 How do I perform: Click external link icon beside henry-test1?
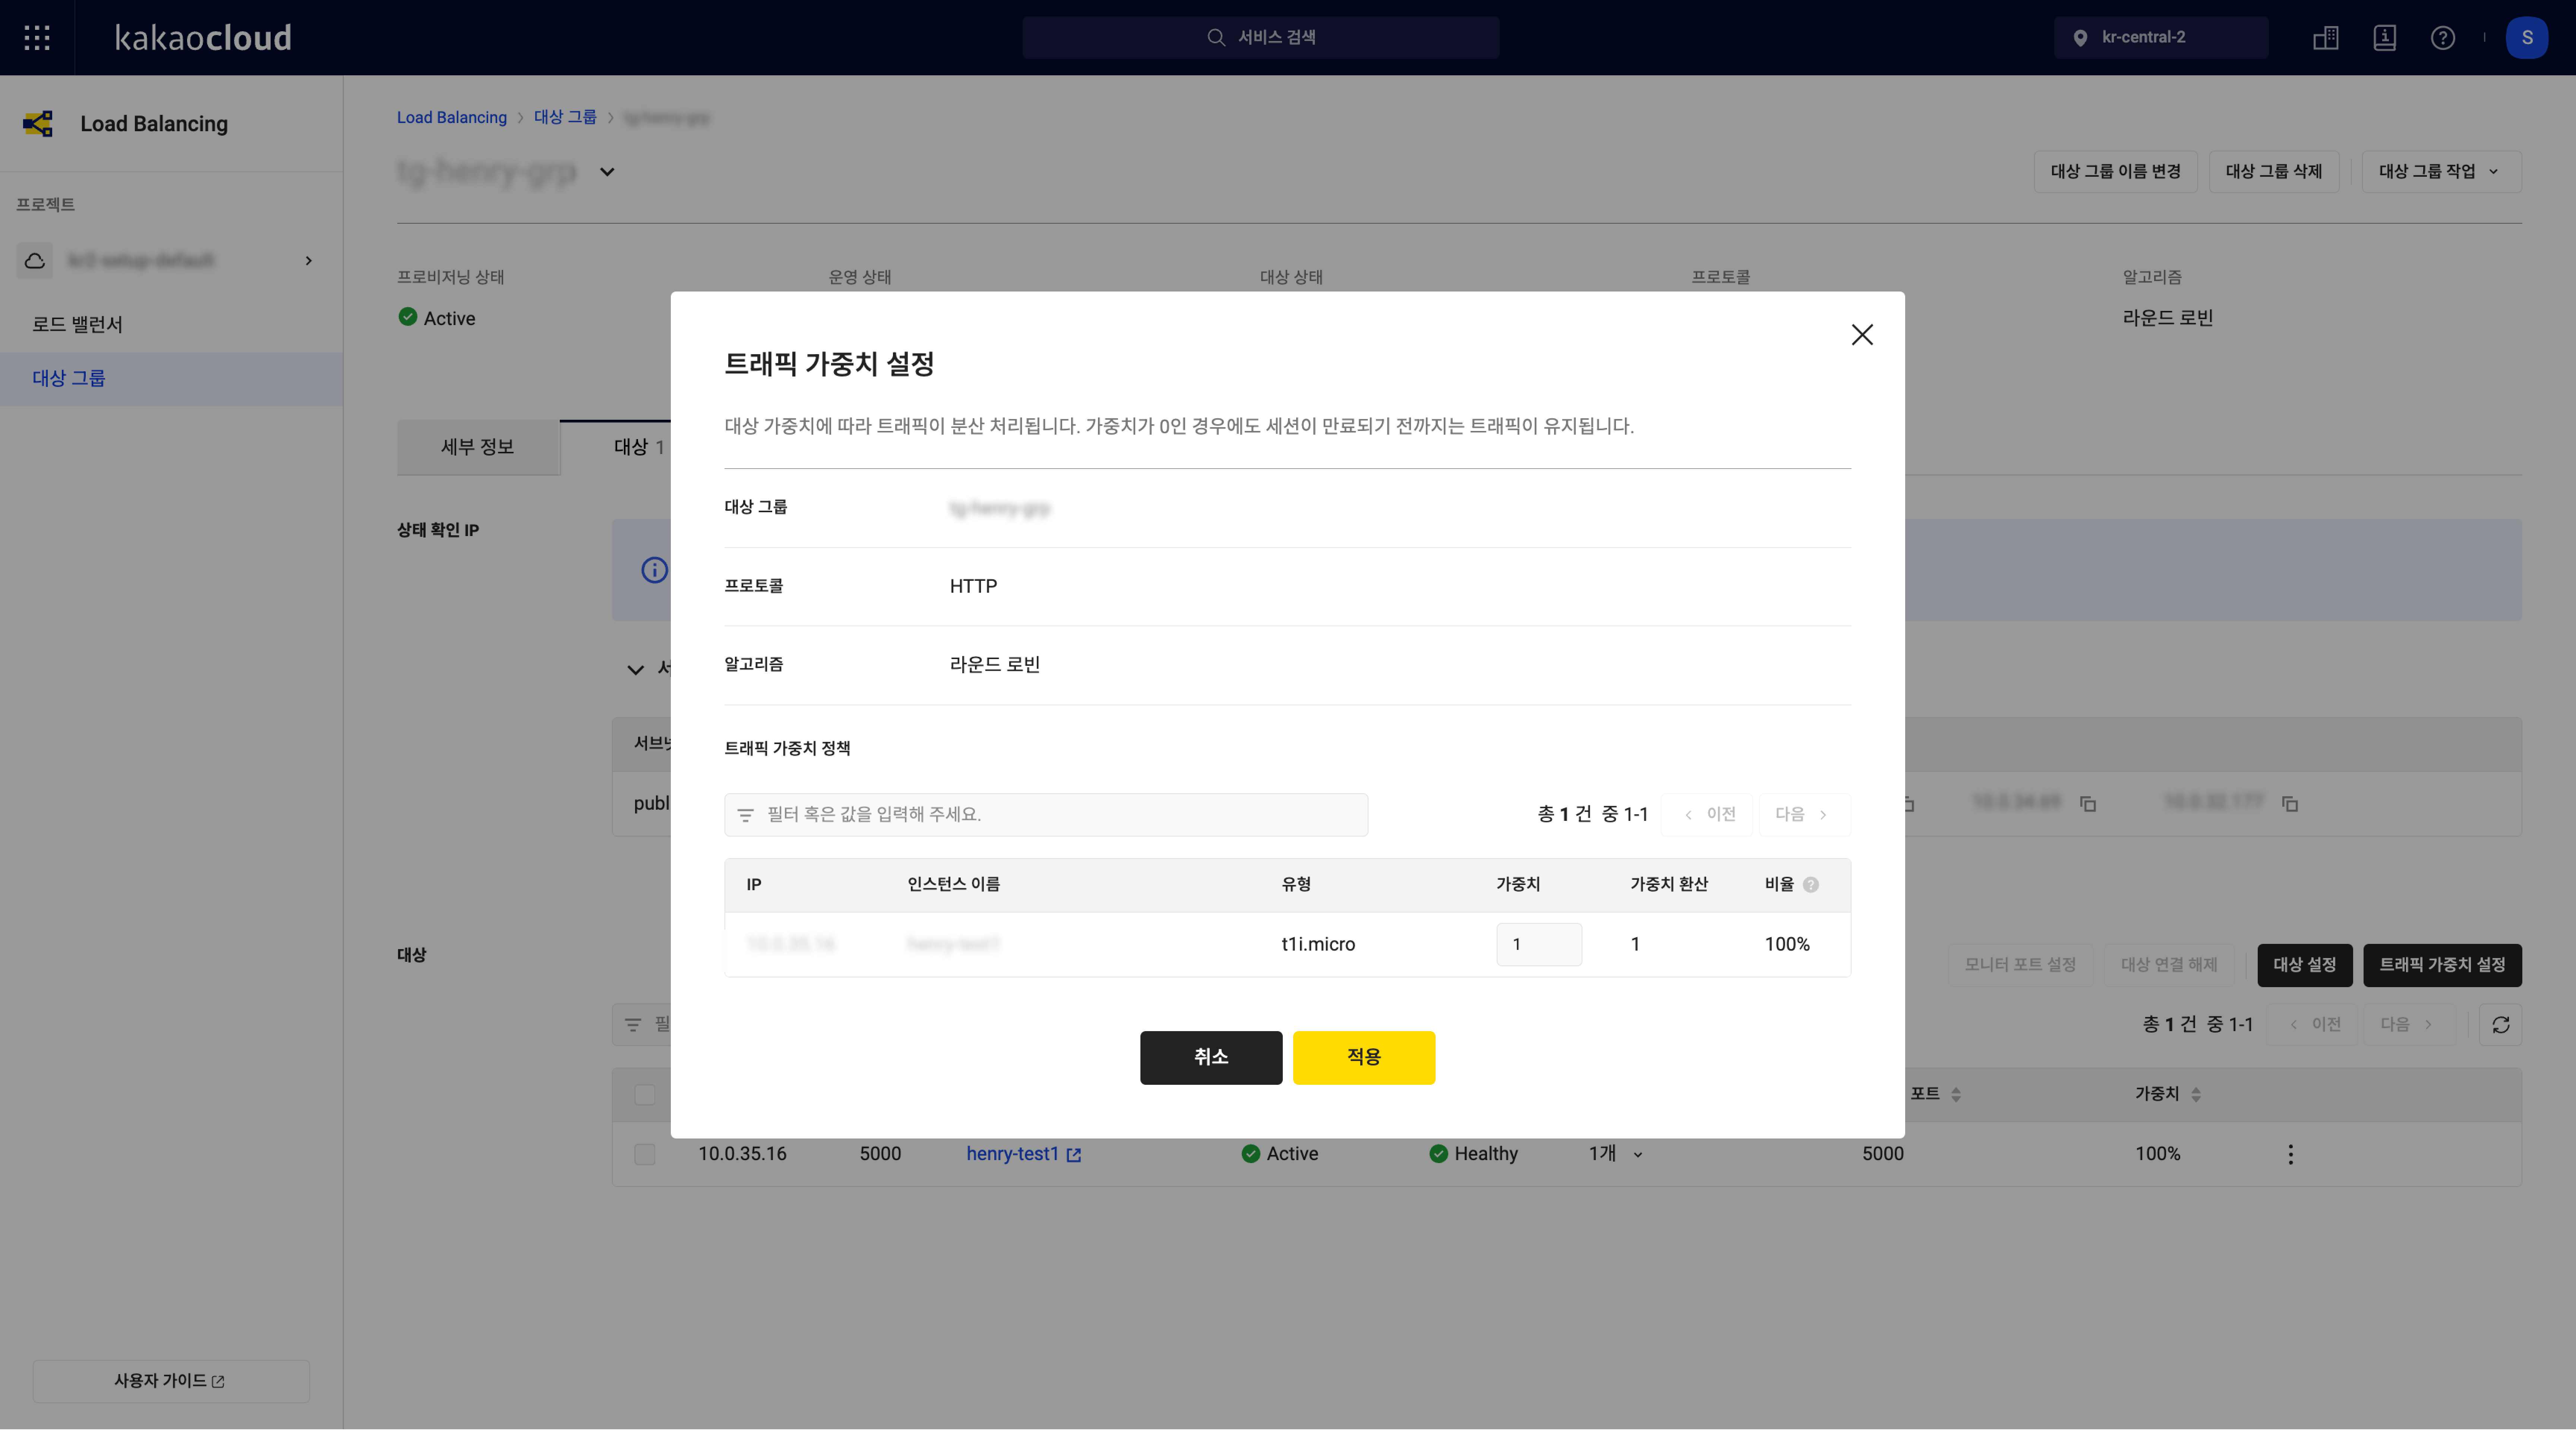[1074, 1155]
